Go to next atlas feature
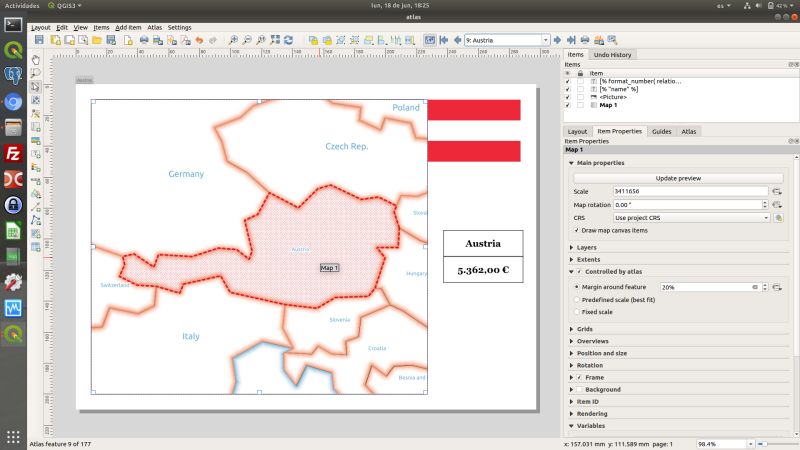Viewport: 800px width, 450px height. pyautogui.click(x=557, y=40)
